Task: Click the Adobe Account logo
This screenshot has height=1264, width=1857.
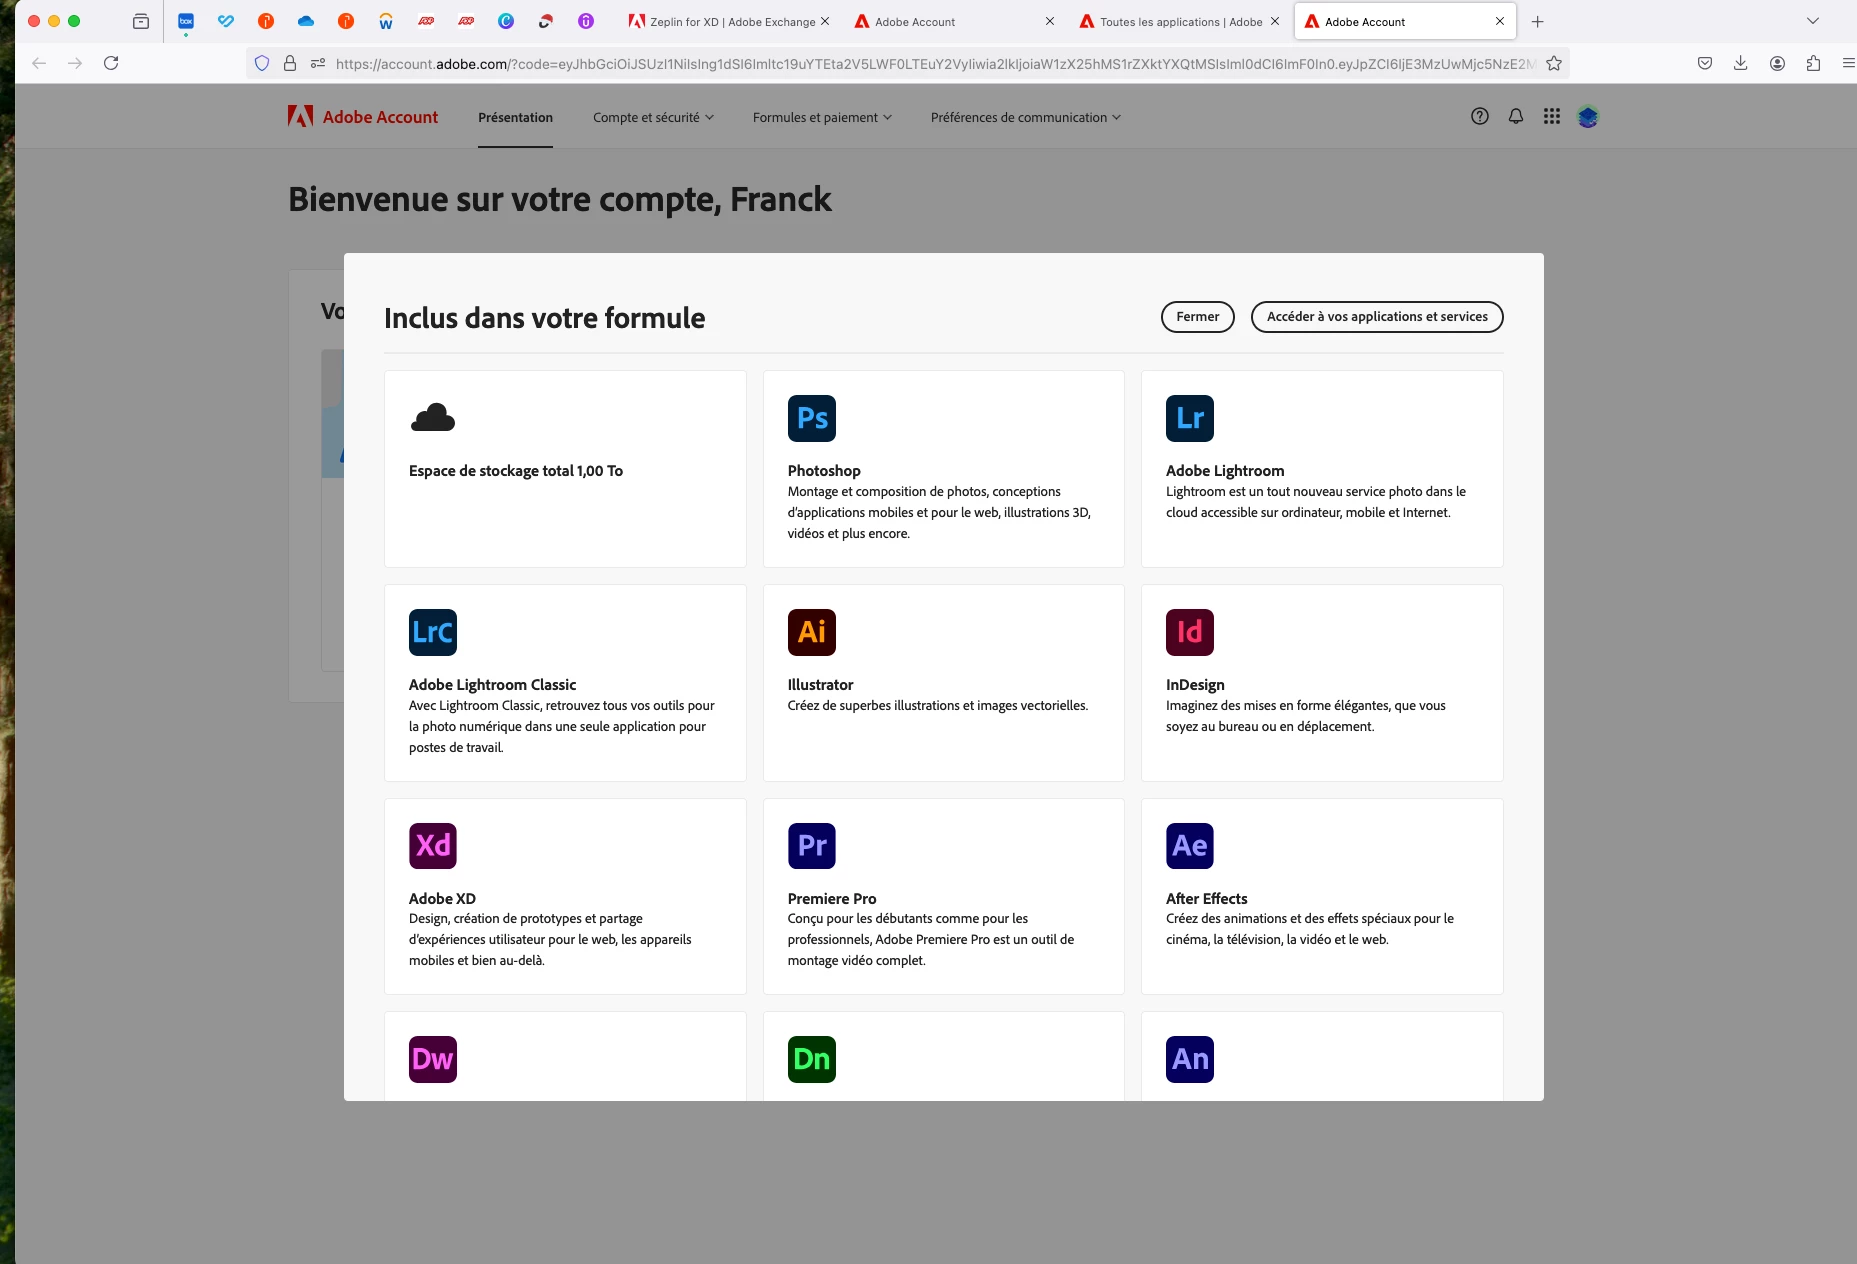Action: click(363, 117)
